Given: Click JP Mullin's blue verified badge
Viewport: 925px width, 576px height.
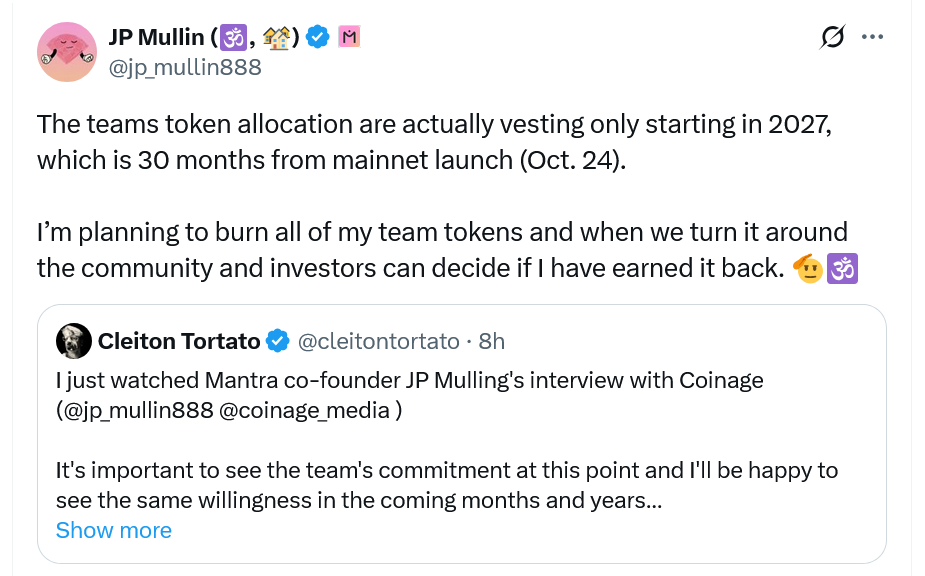Looking at the screenshot, I should point(318,38).
